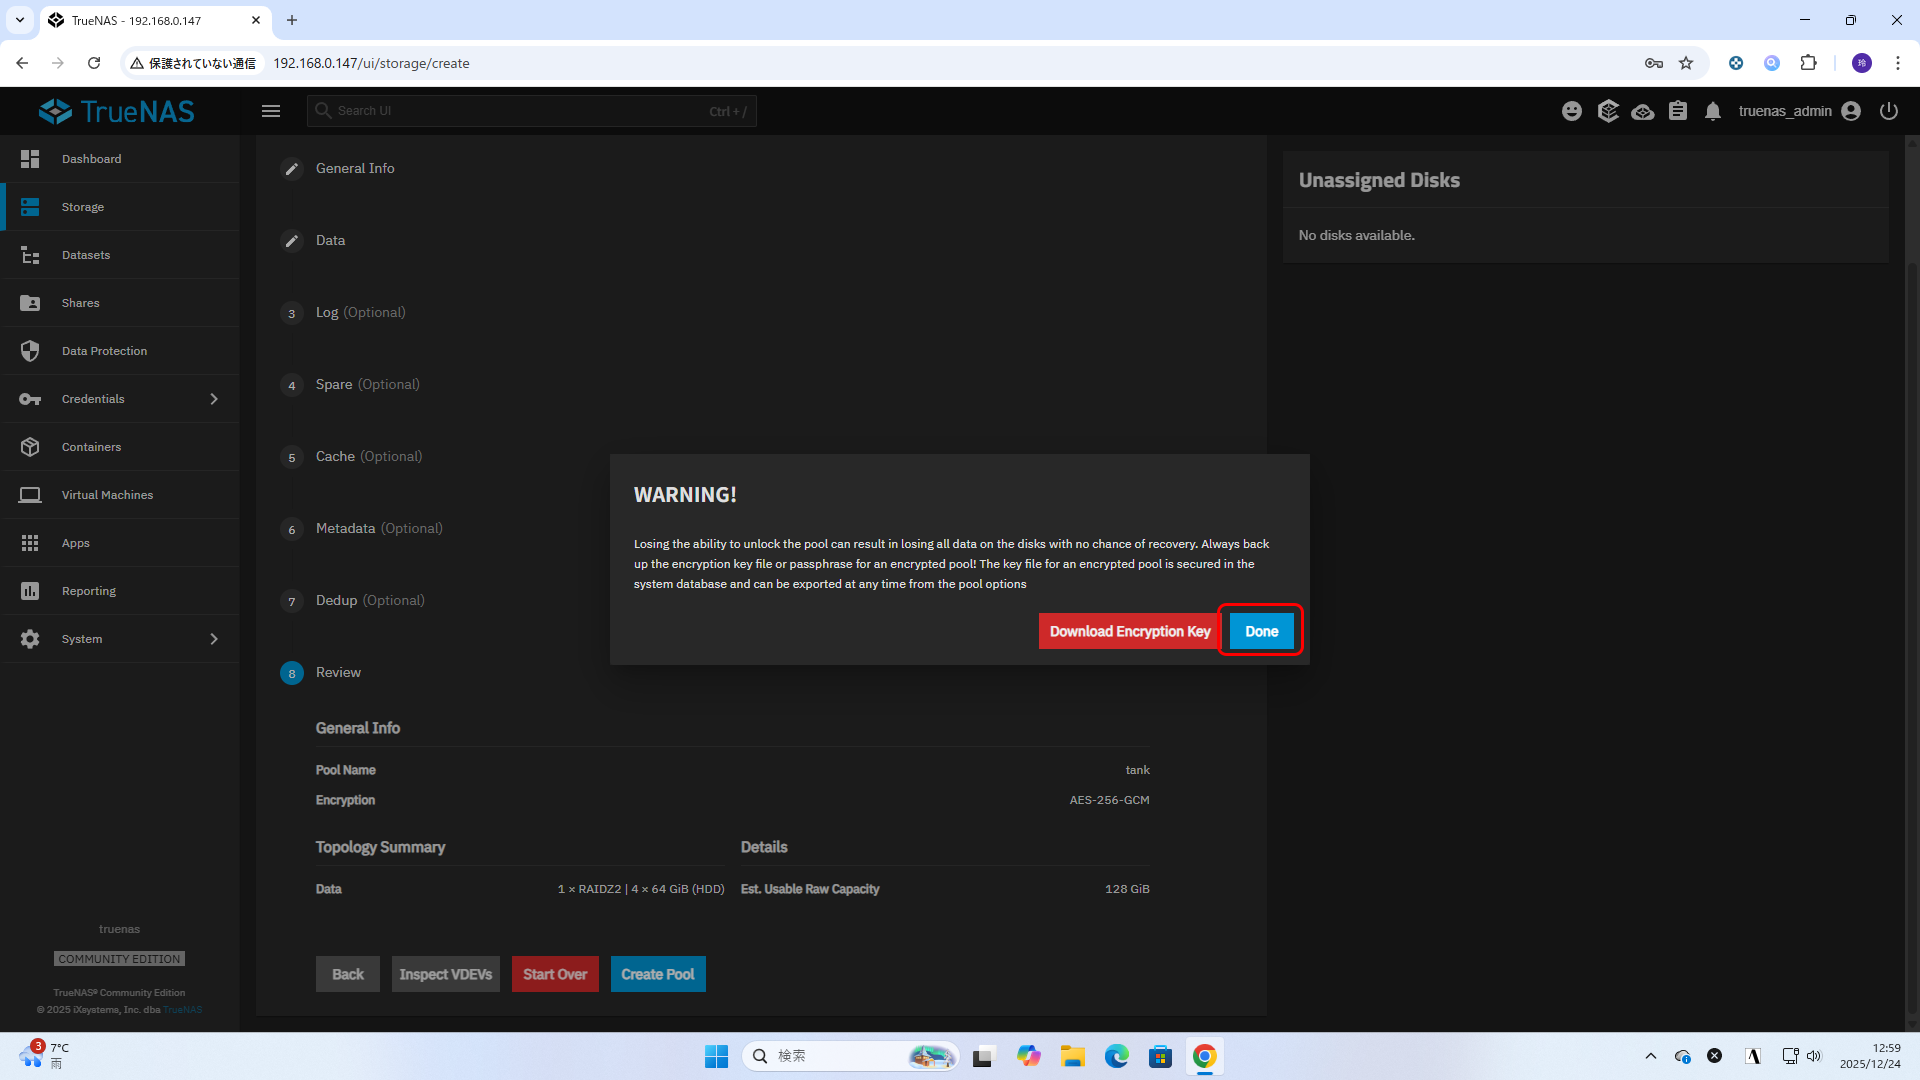
Task: Open the jobs clipboard icon
Action: tap(1678, 111)
